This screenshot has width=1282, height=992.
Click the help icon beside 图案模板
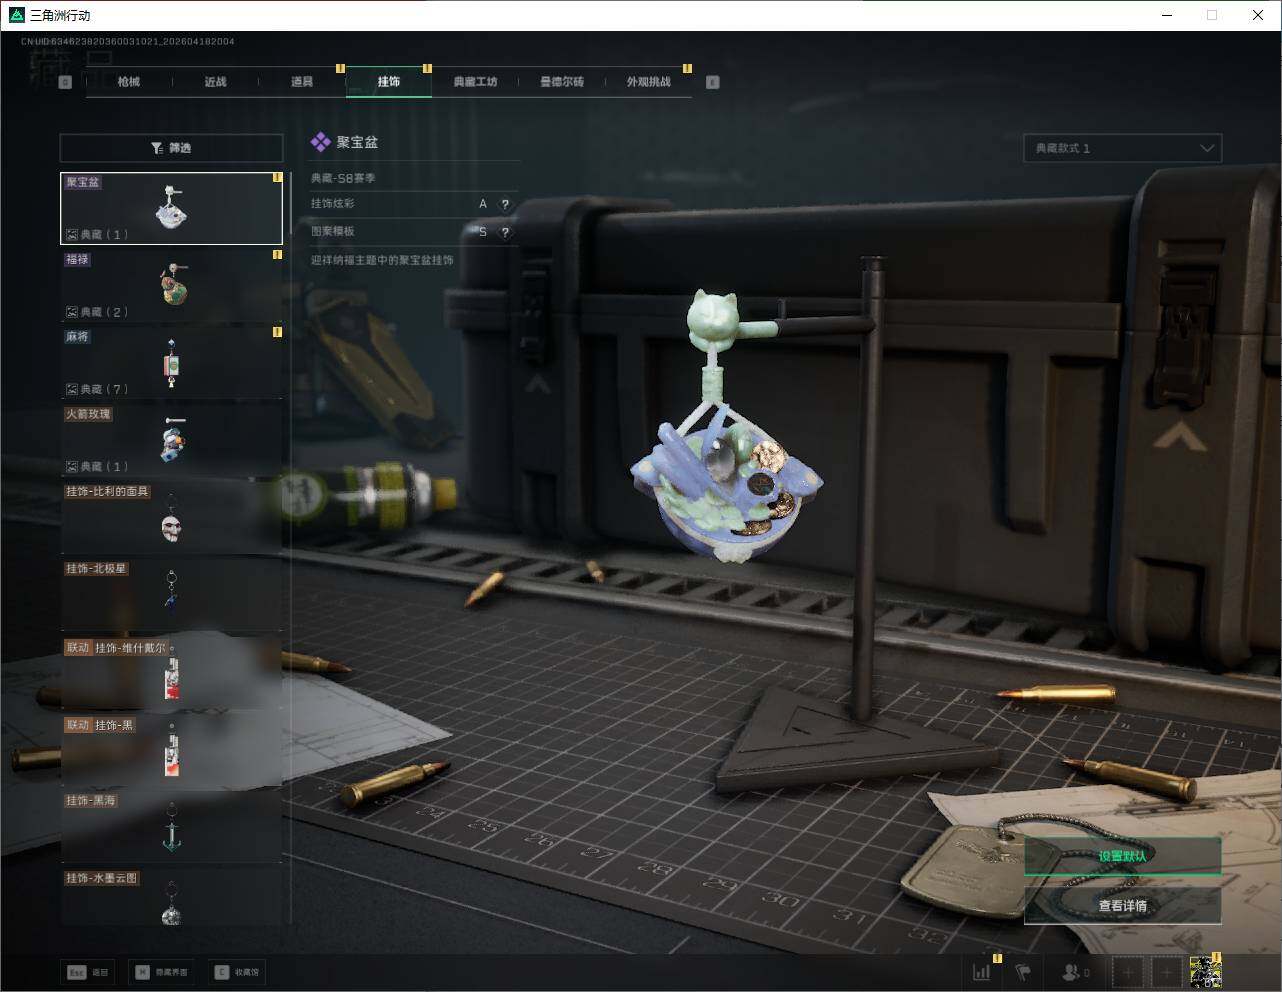click(505, 232)
